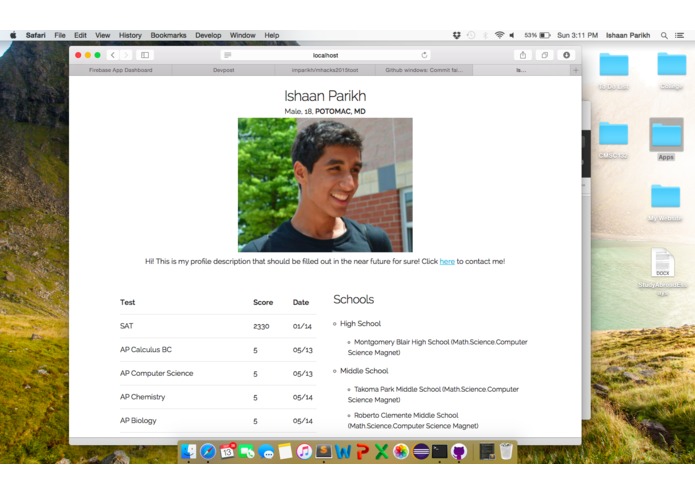Viewport: 695px width, 494px height.
Task: Click the profile photo
Action: 325,185
